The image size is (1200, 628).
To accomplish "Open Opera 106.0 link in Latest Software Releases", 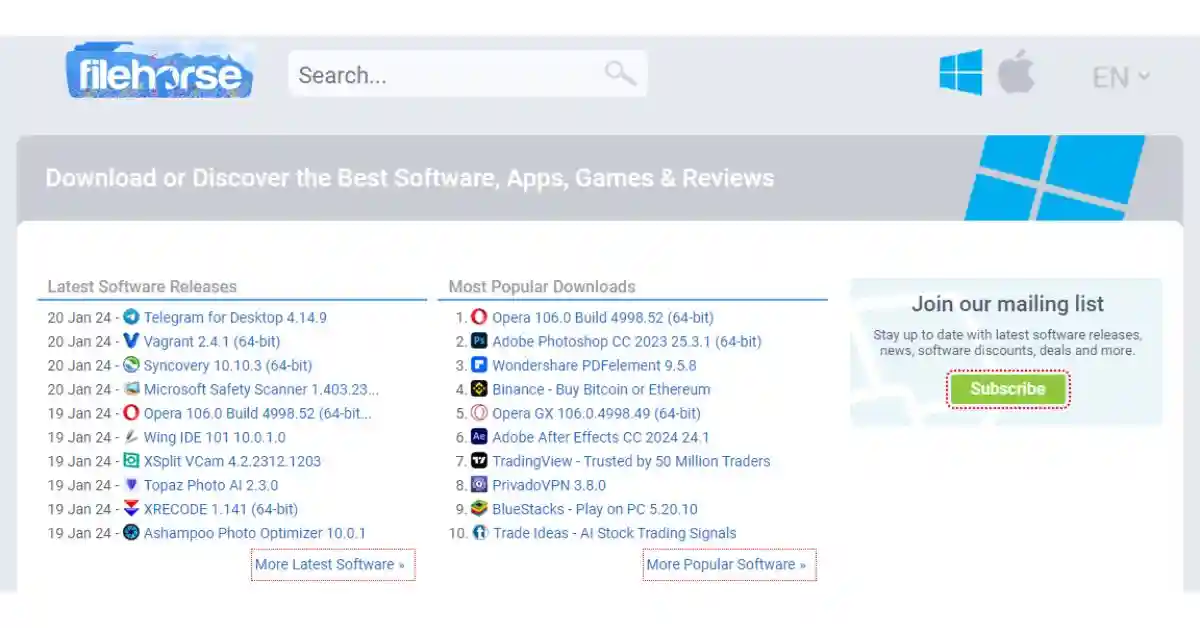I will coord(258,413).
